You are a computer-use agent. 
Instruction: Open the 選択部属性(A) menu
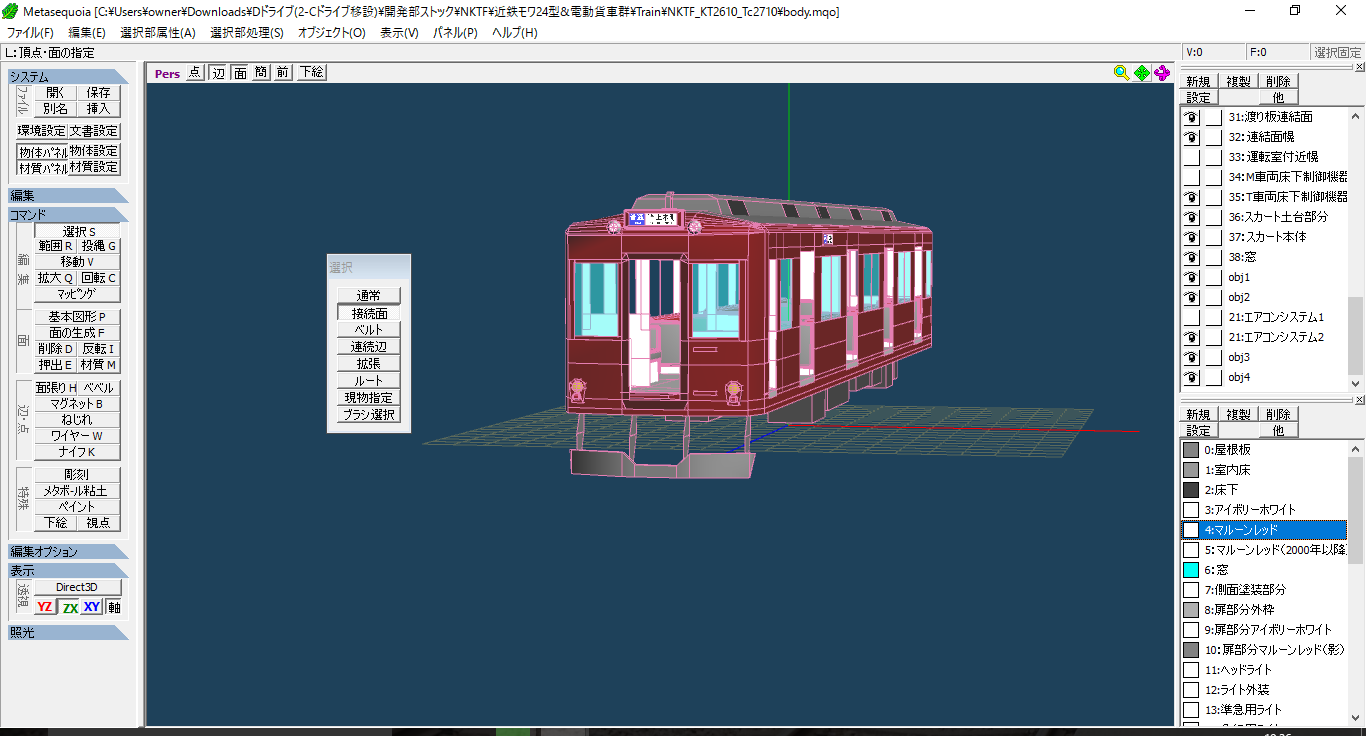tap(158, 32)
